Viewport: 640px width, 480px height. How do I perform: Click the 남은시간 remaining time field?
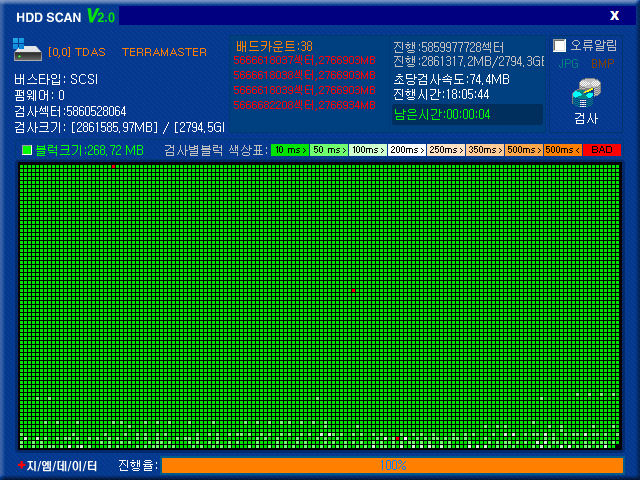coord(467,114)
